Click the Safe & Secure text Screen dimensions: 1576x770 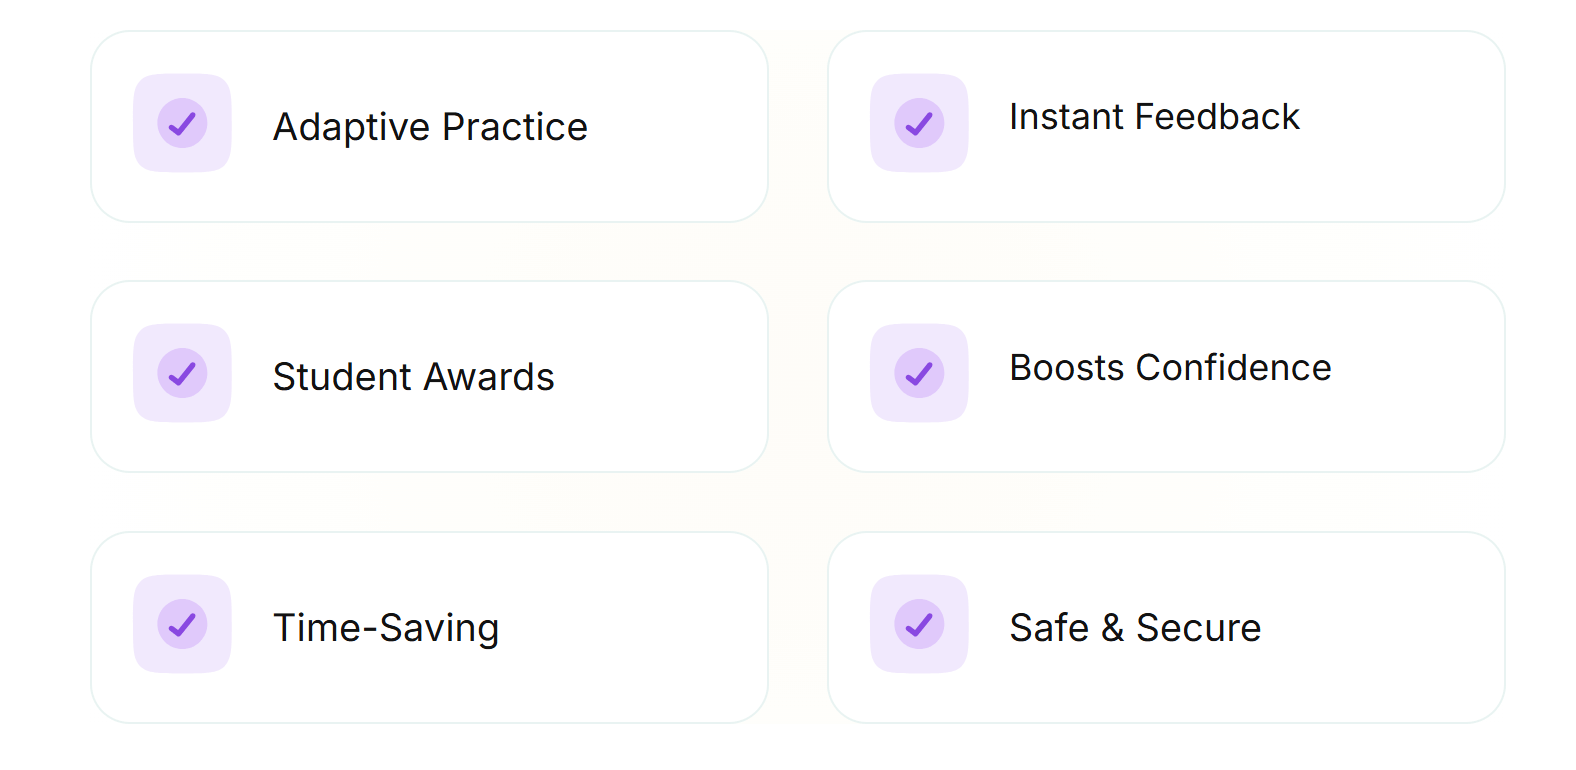point(1135,628)
